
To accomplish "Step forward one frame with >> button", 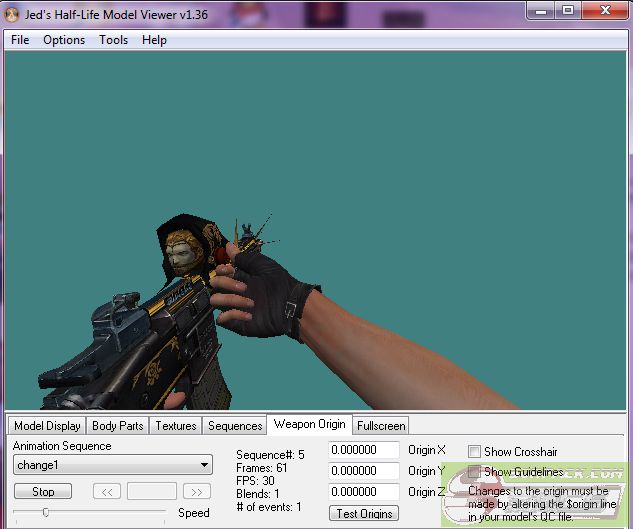I will 197,491.
